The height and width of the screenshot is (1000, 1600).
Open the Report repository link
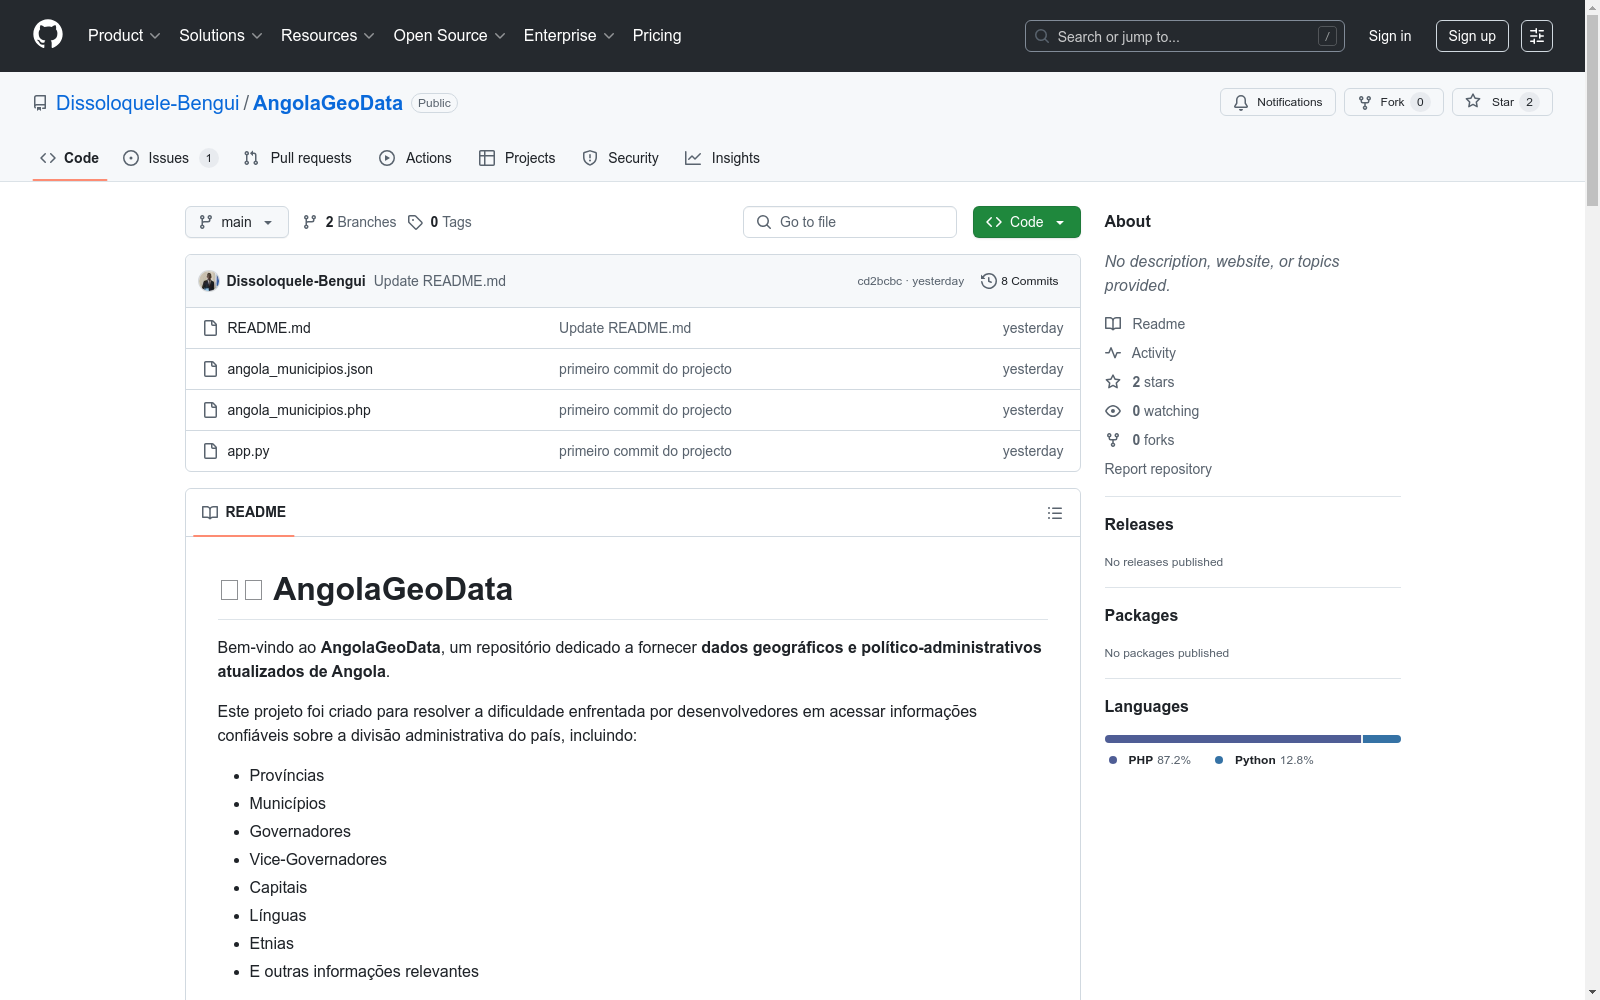(x=1158, y=469)
